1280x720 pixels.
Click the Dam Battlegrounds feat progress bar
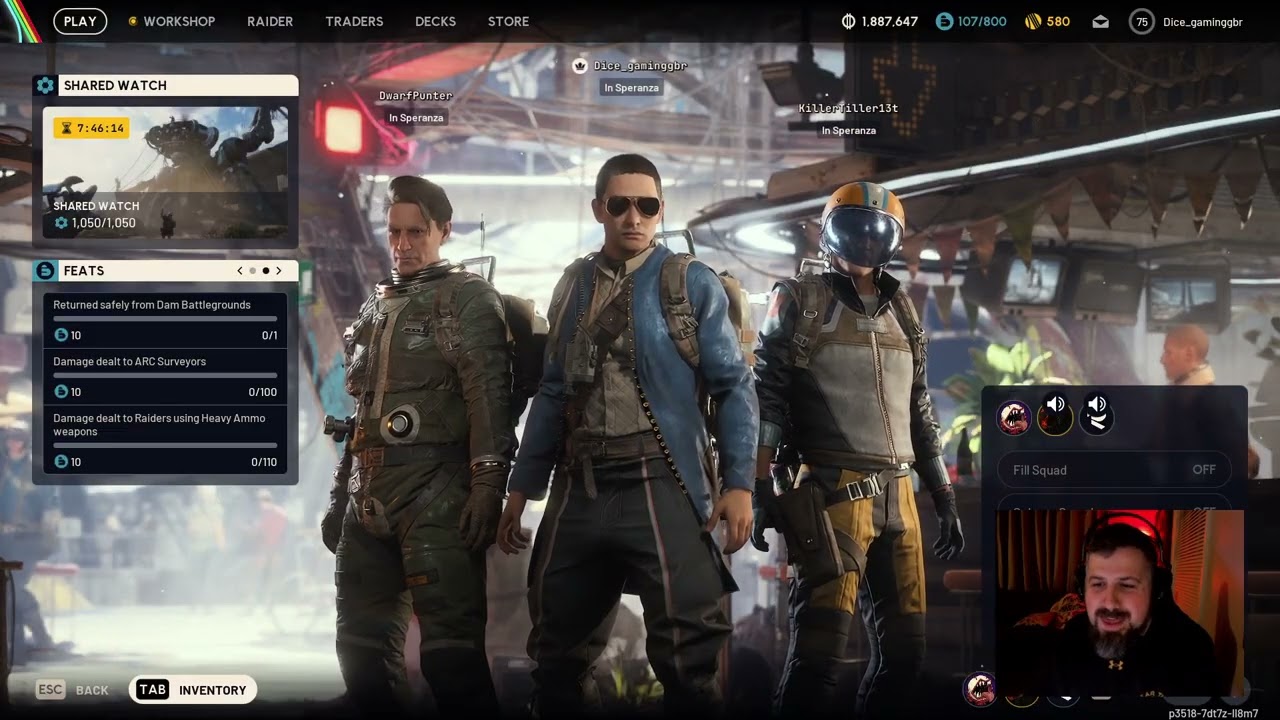click(x=165, y=319)
